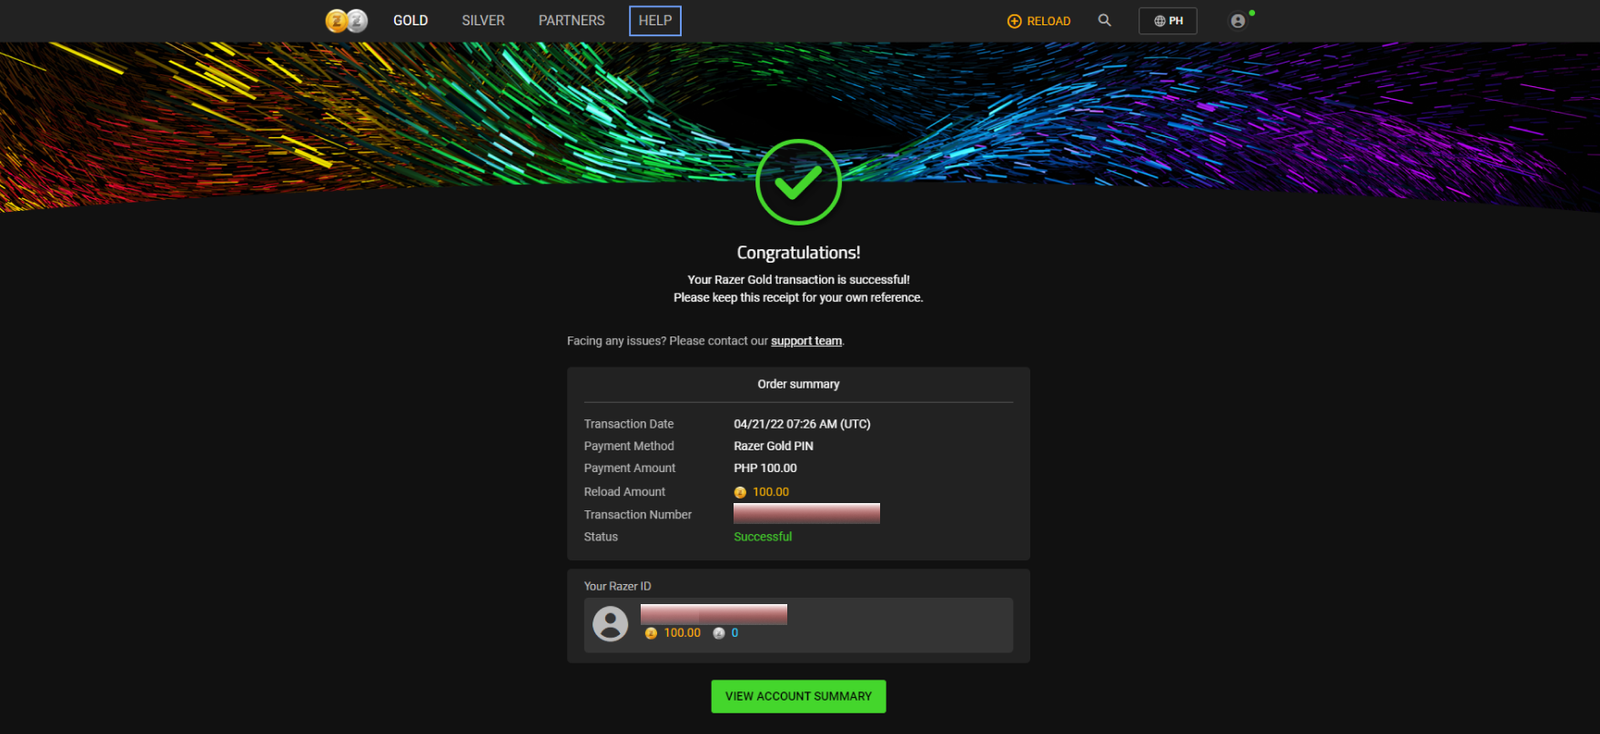Click the Transaction Date value
This screenshot has height=734, width=1600.
click(801, 424)
